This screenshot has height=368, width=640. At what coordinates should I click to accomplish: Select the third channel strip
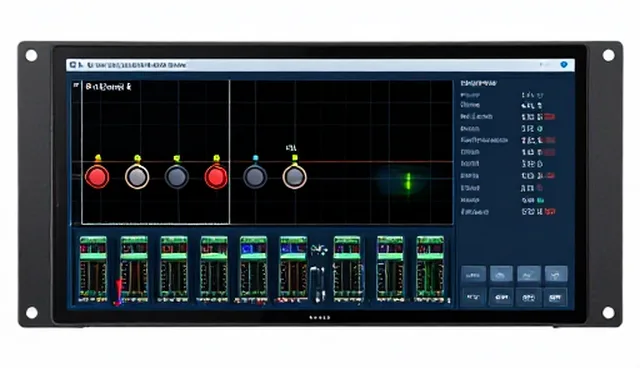pyautogui.click(x=174, y=269)
